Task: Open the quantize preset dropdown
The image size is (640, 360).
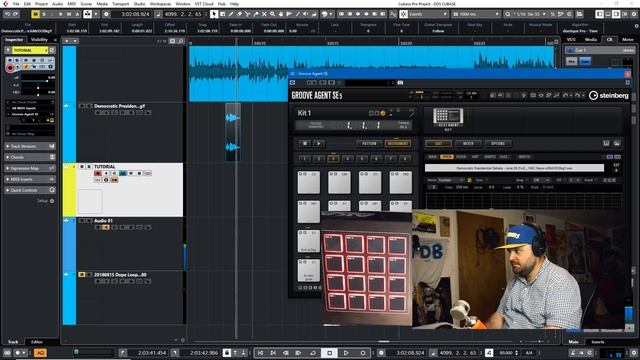Action: 530,14
